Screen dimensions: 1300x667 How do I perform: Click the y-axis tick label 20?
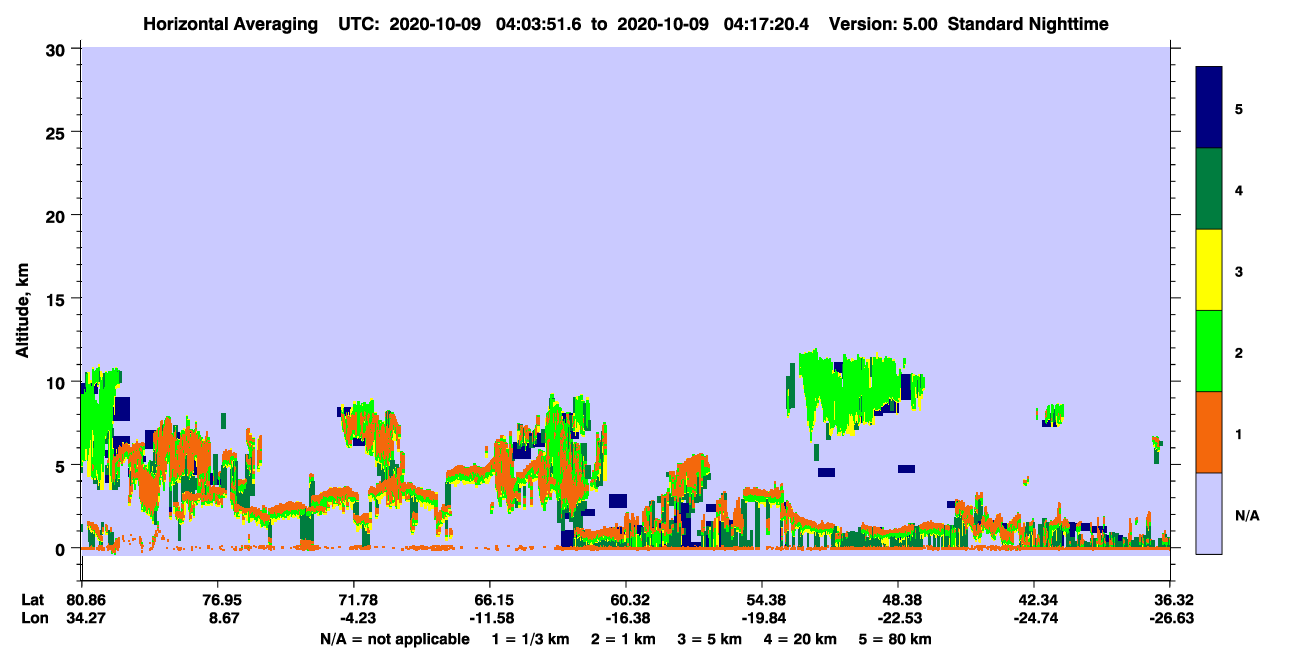point(58,215)
